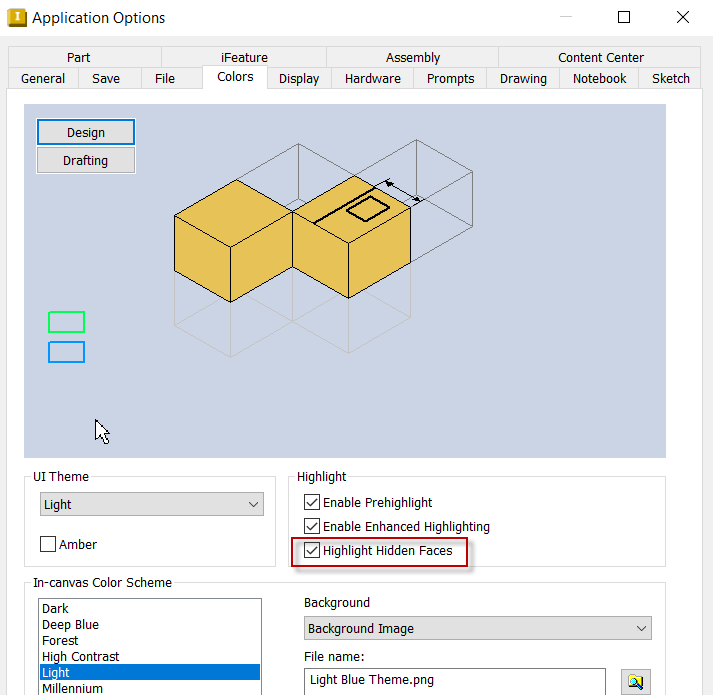Open the Assembly tab
Screen dimensions: 713x695
[x=412, y=57]
